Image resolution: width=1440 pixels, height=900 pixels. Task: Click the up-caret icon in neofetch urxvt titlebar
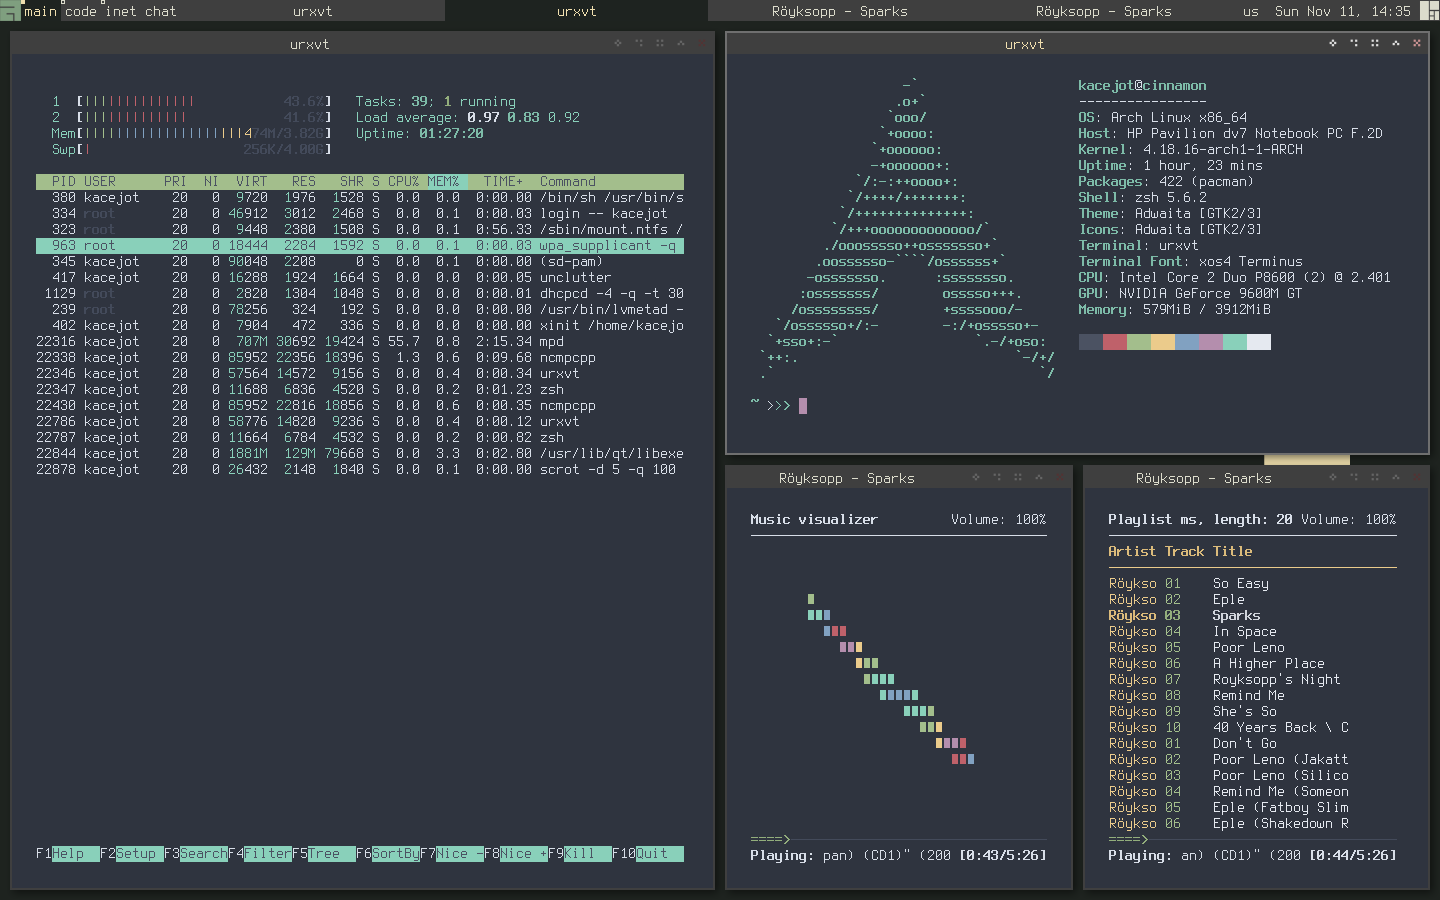1396,43
